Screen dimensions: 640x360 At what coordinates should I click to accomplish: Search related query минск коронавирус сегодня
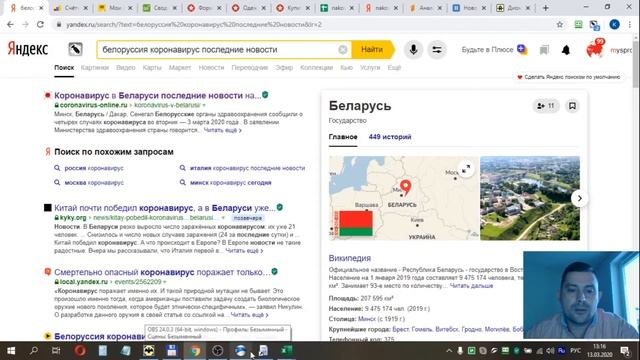coord(231,183)
